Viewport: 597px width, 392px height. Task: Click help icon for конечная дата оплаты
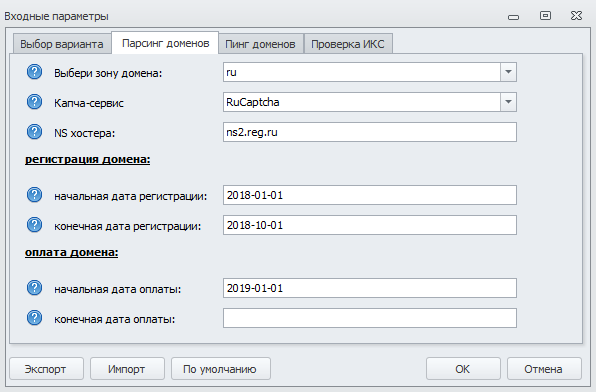pyautogui.click(x=34, y=318)
